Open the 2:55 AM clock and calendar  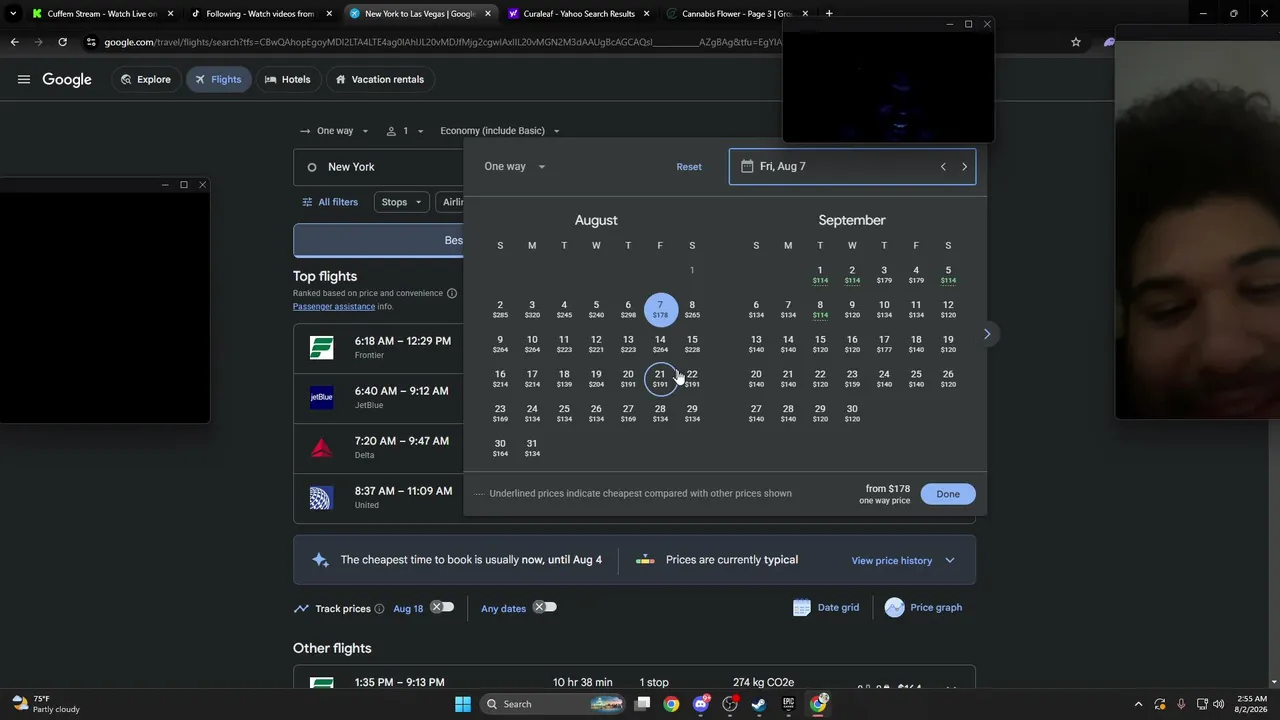coord(1251,704)
